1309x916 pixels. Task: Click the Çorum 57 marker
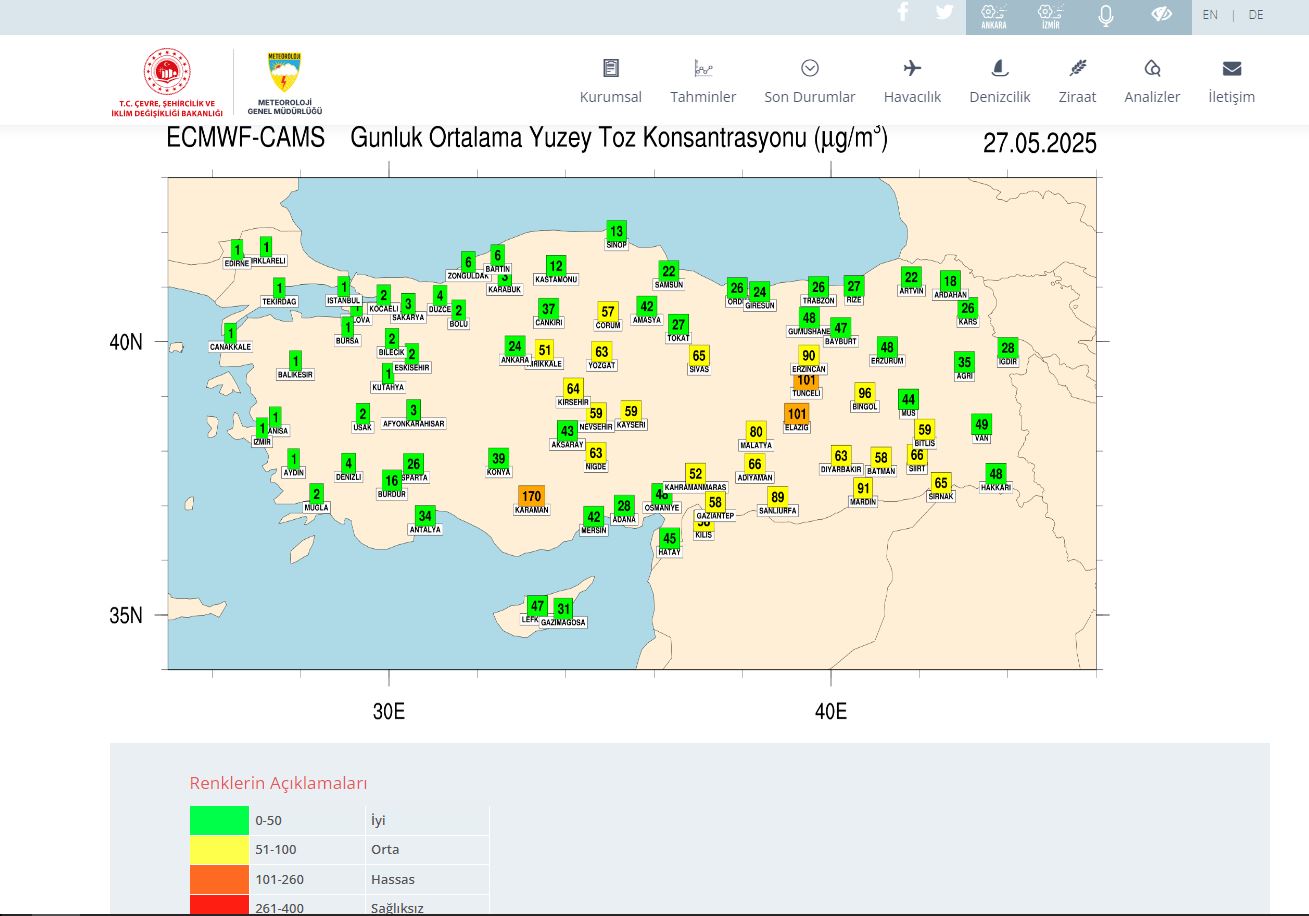click(x=608, y=312)
